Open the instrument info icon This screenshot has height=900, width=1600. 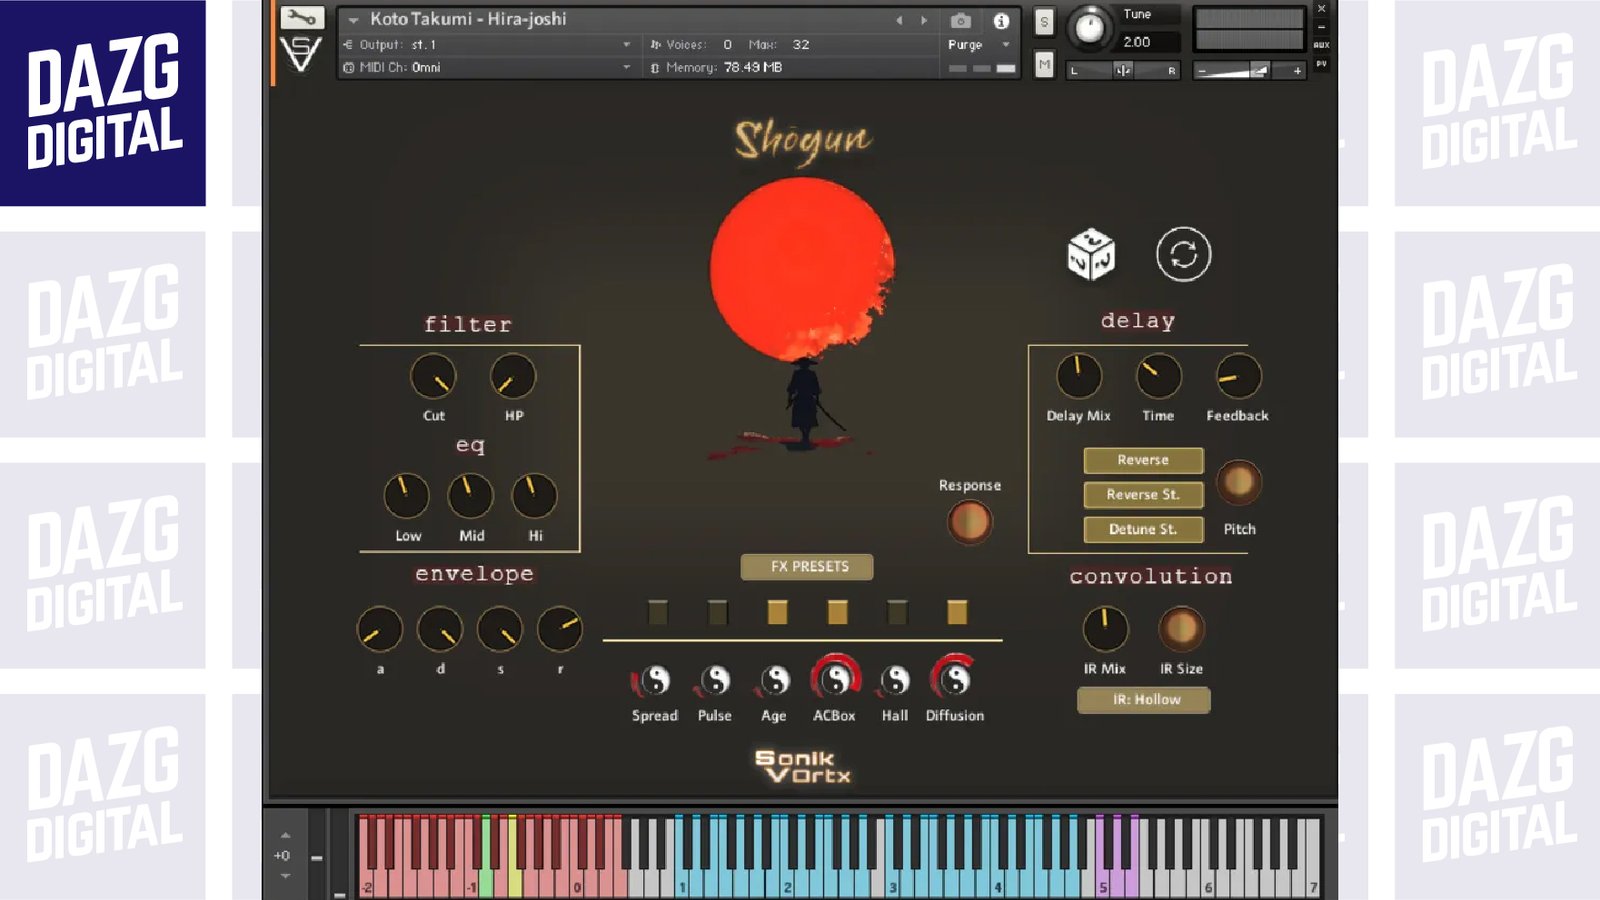coord(1001,20)
